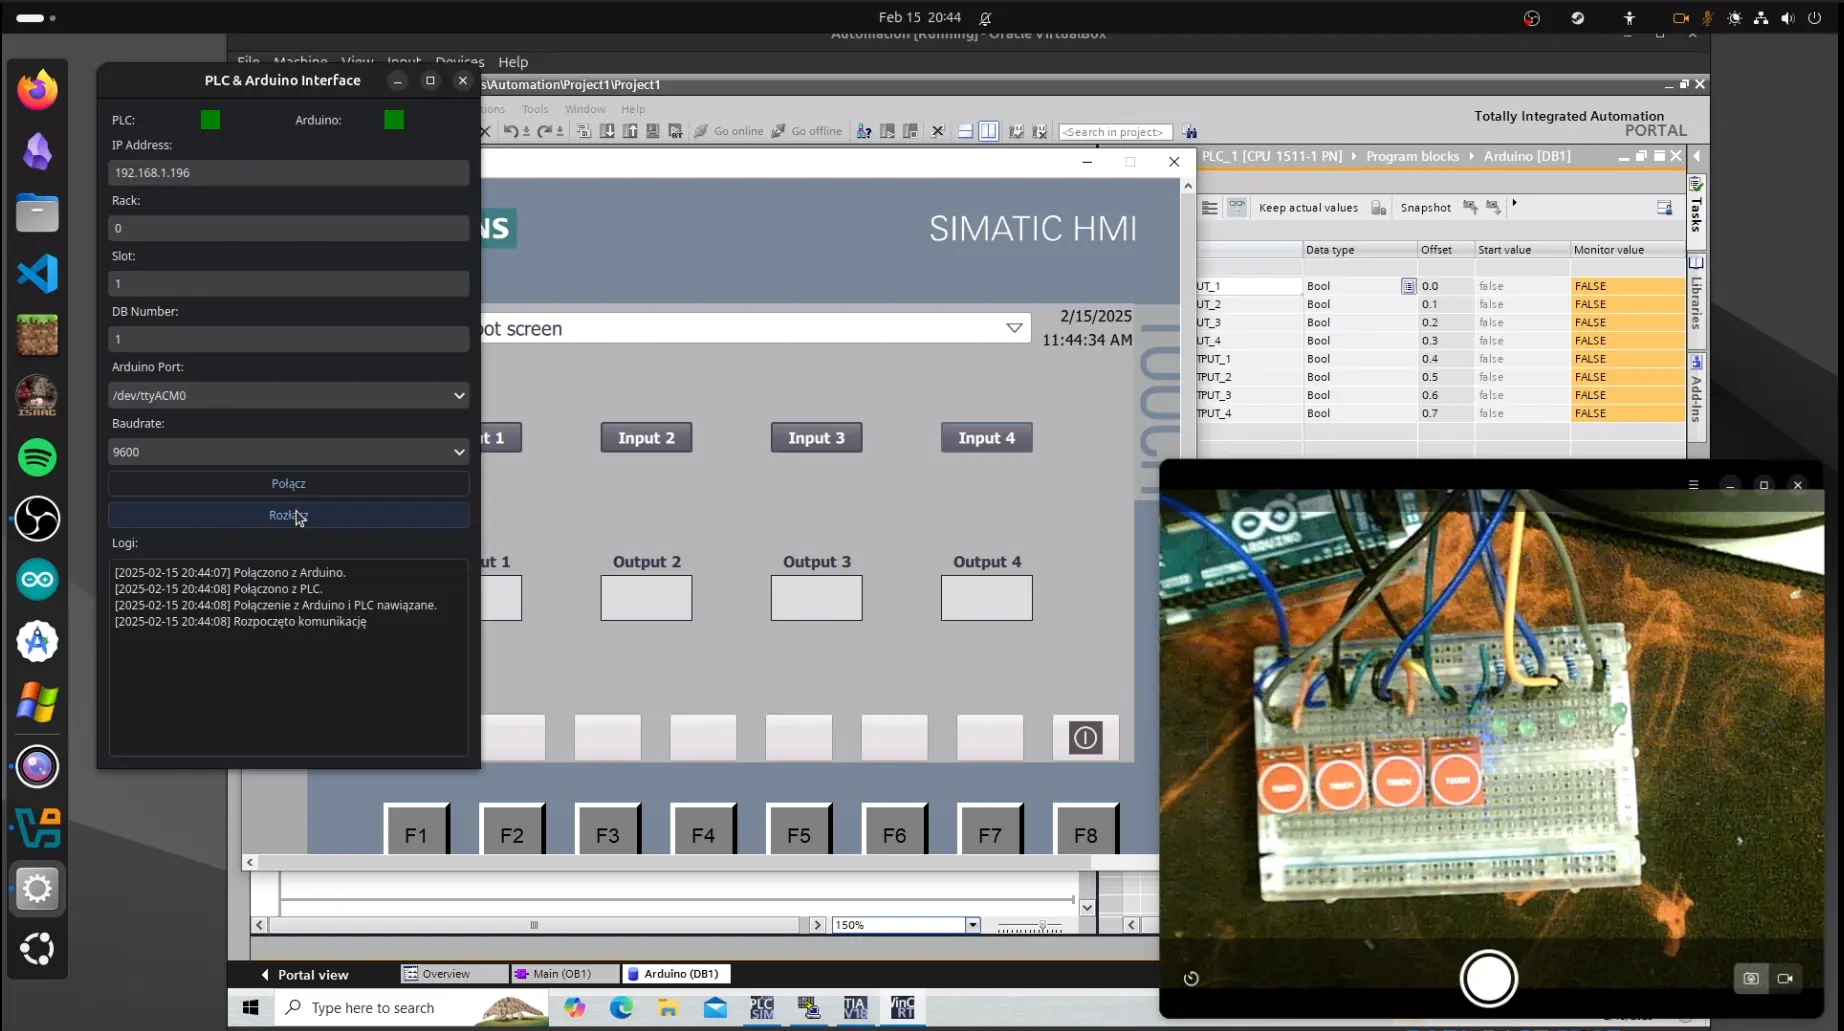Viewport: 1844px width, 1031px height.
Task: Open OBS Studio from the dock
Action: 38,519
